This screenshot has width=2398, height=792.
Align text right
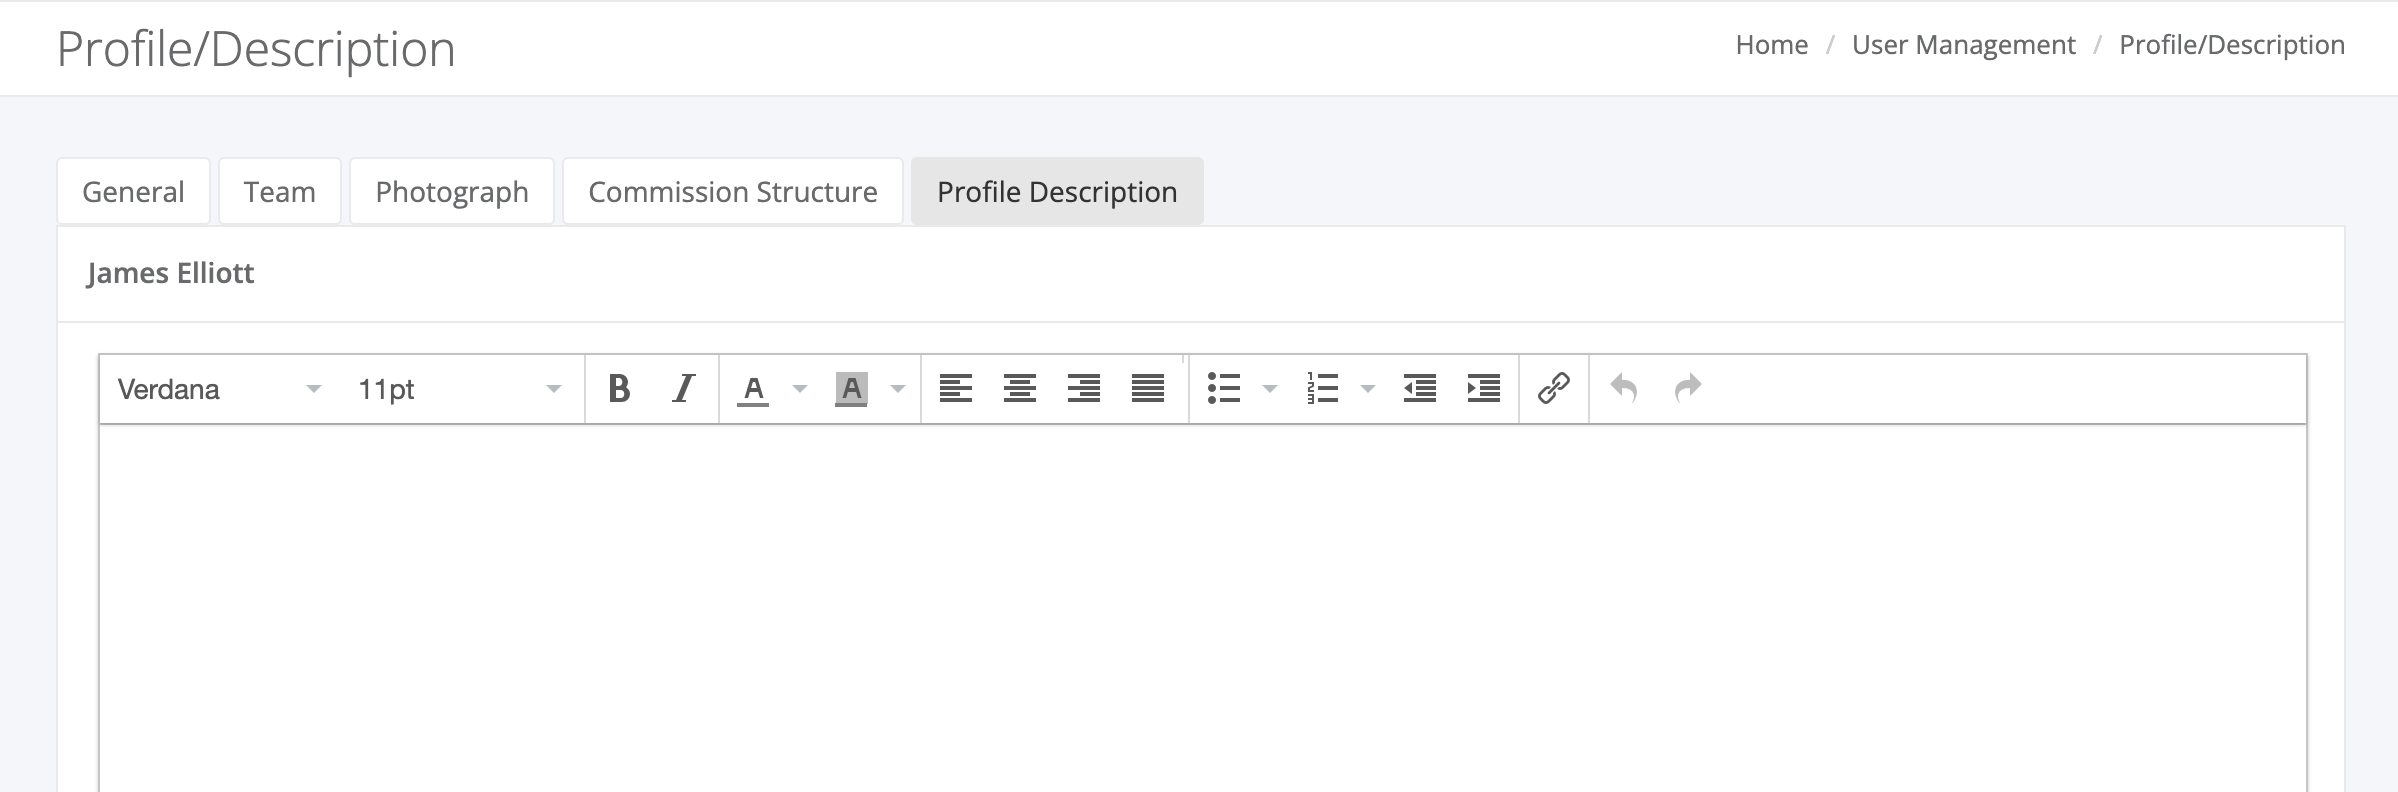(1084, 388)
